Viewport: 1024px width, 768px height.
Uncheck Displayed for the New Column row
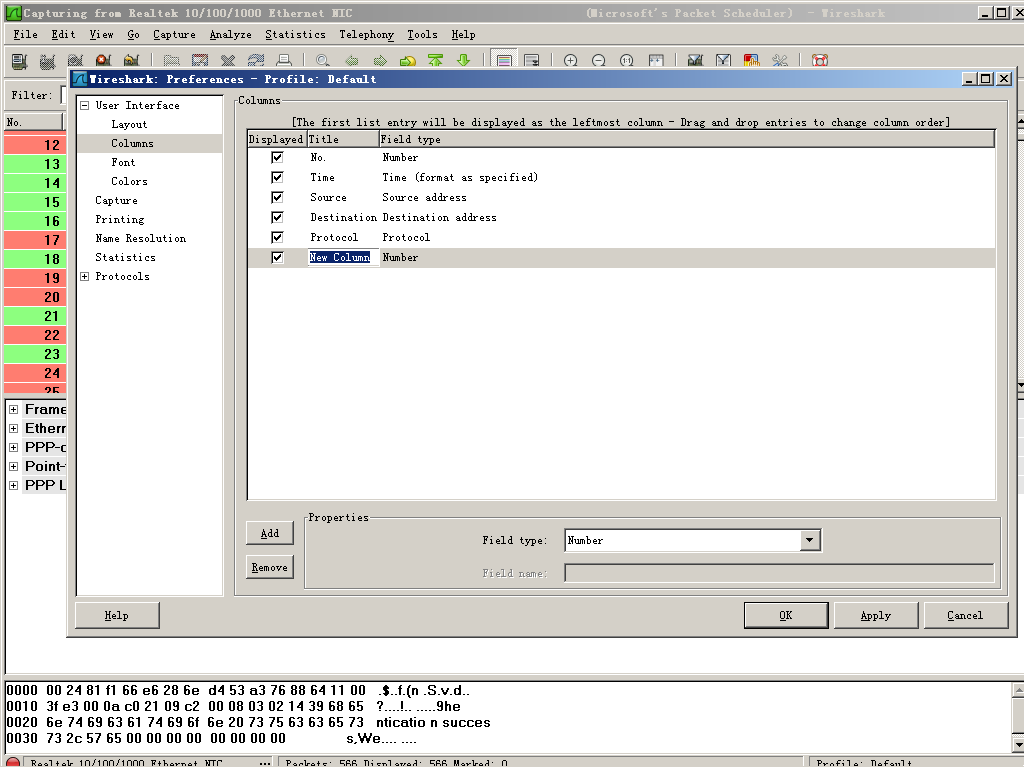click(277, 257)
